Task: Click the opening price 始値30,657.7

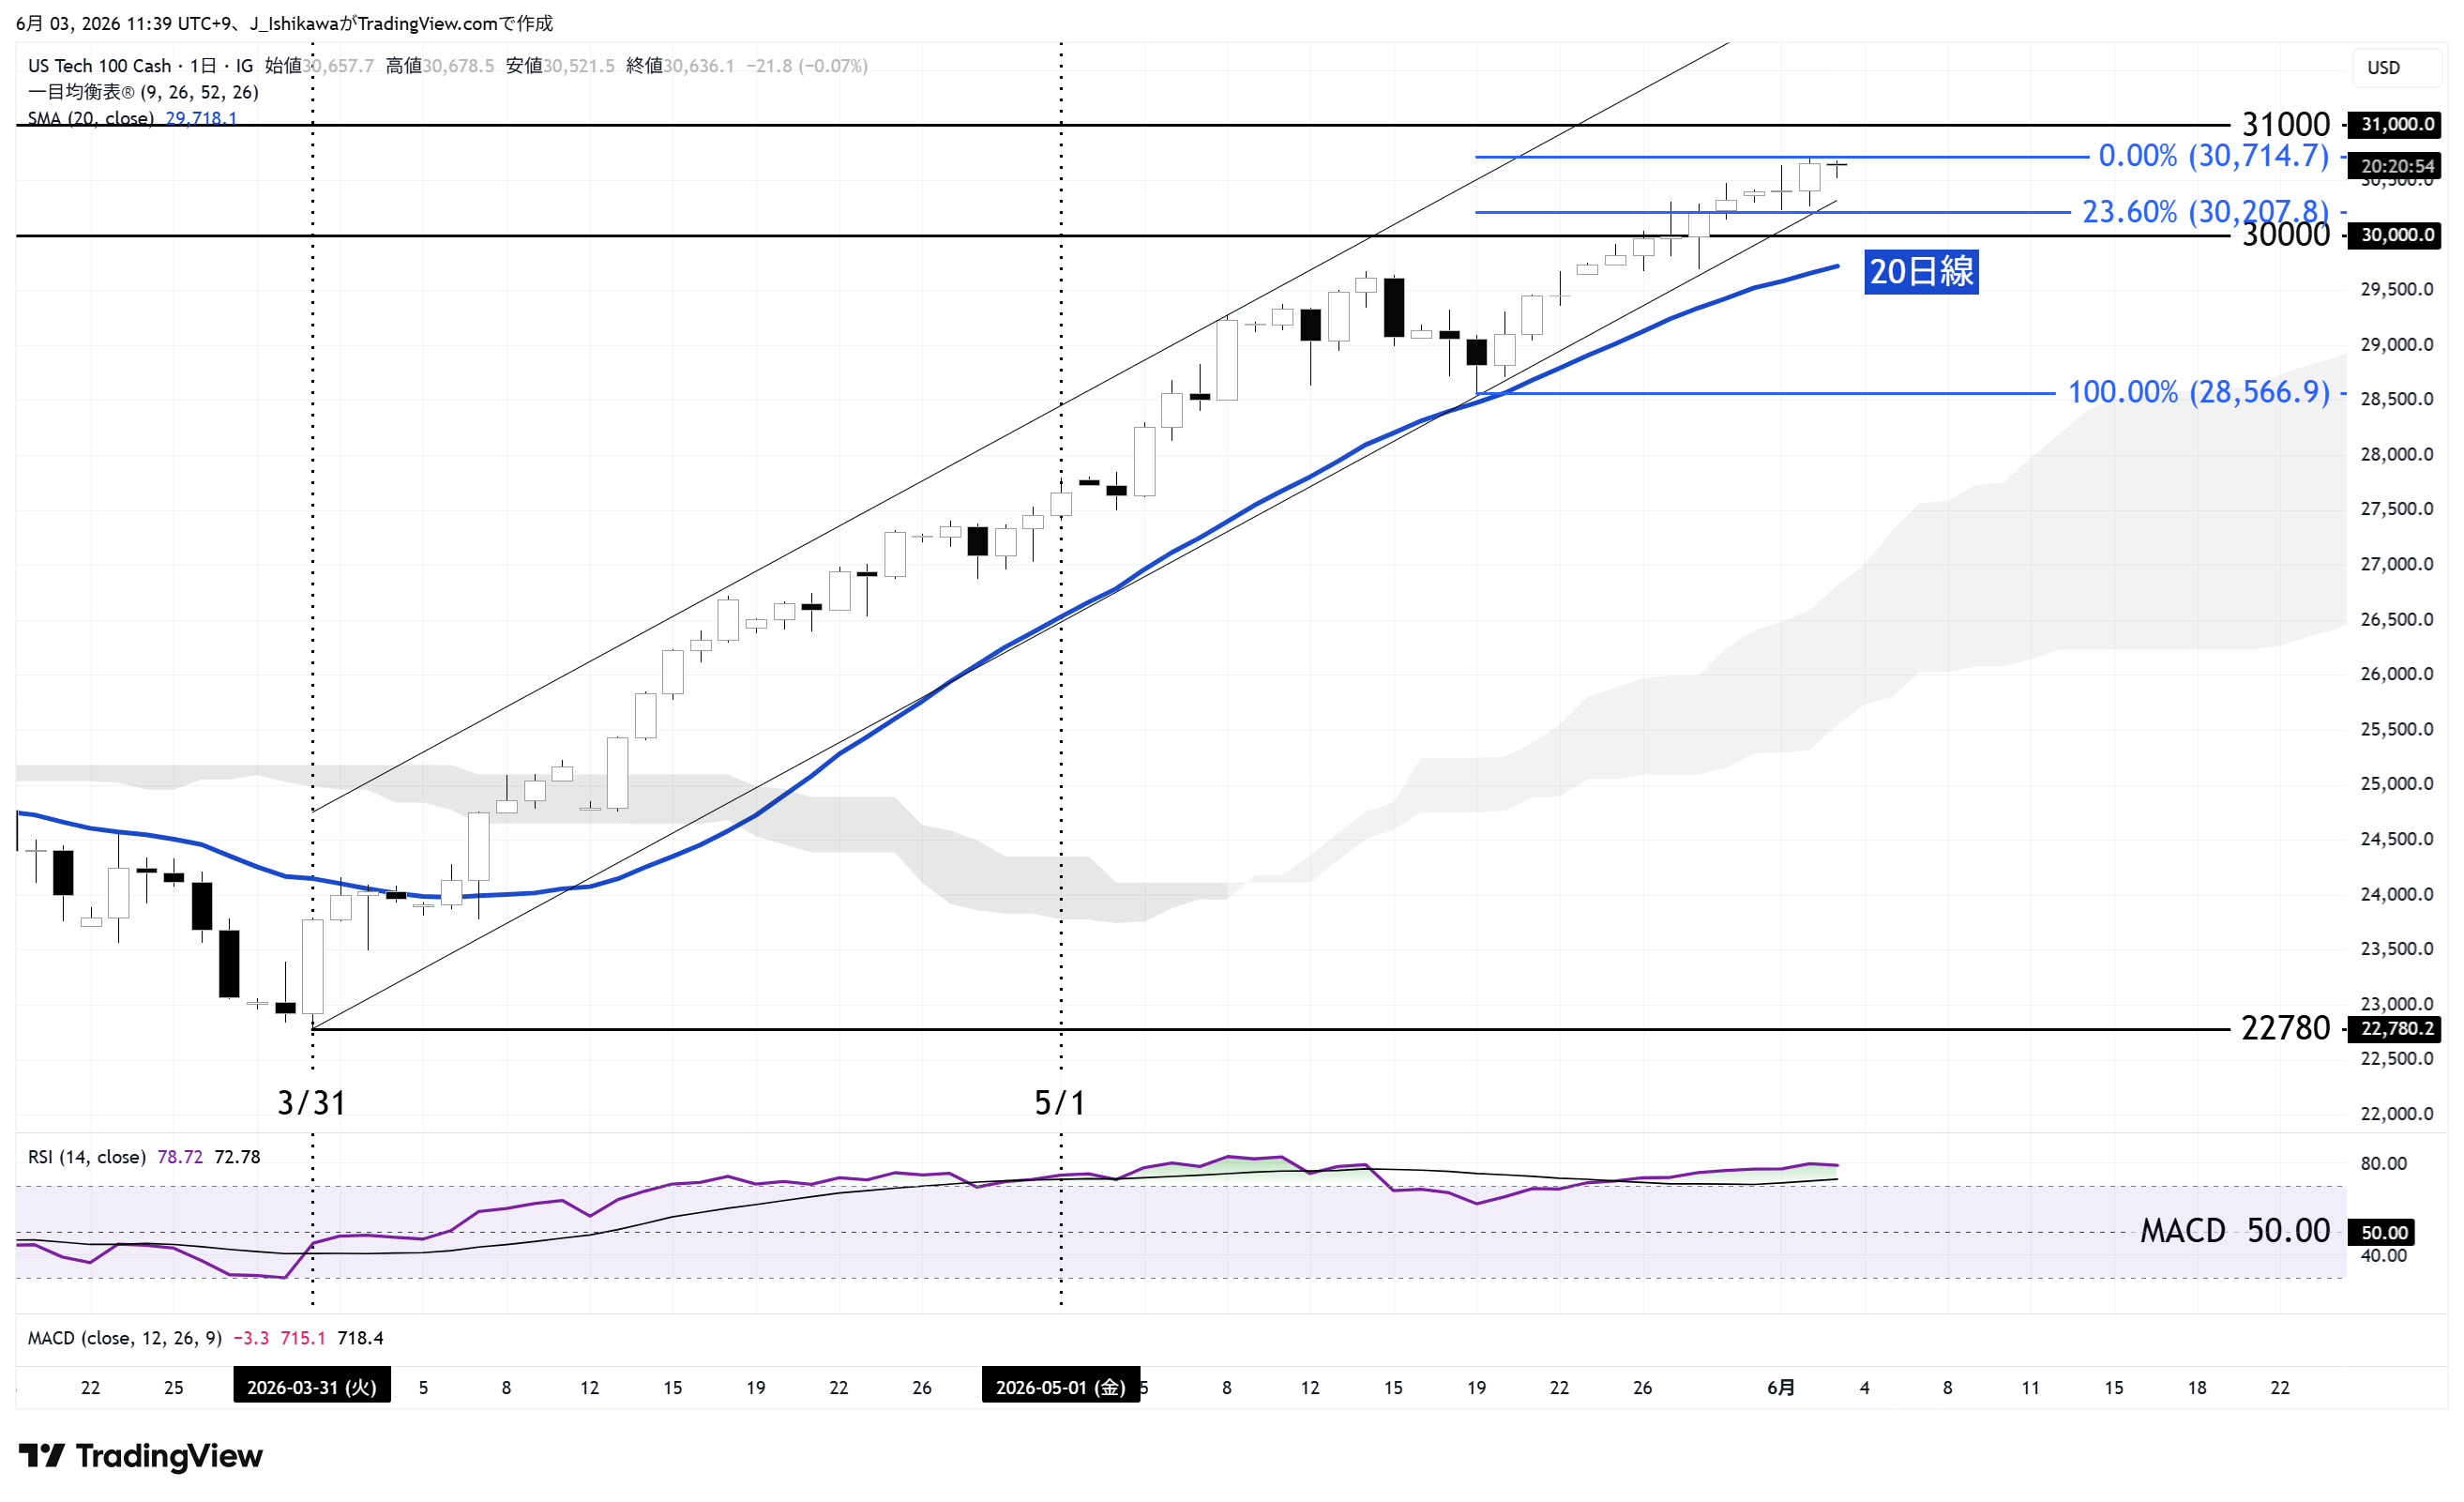Action: click(319, 65)
